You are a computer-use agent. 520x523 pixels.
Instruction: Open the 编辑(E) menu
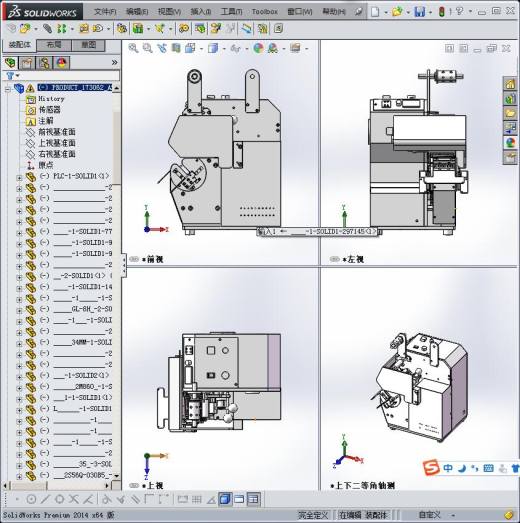coord(137,12)
